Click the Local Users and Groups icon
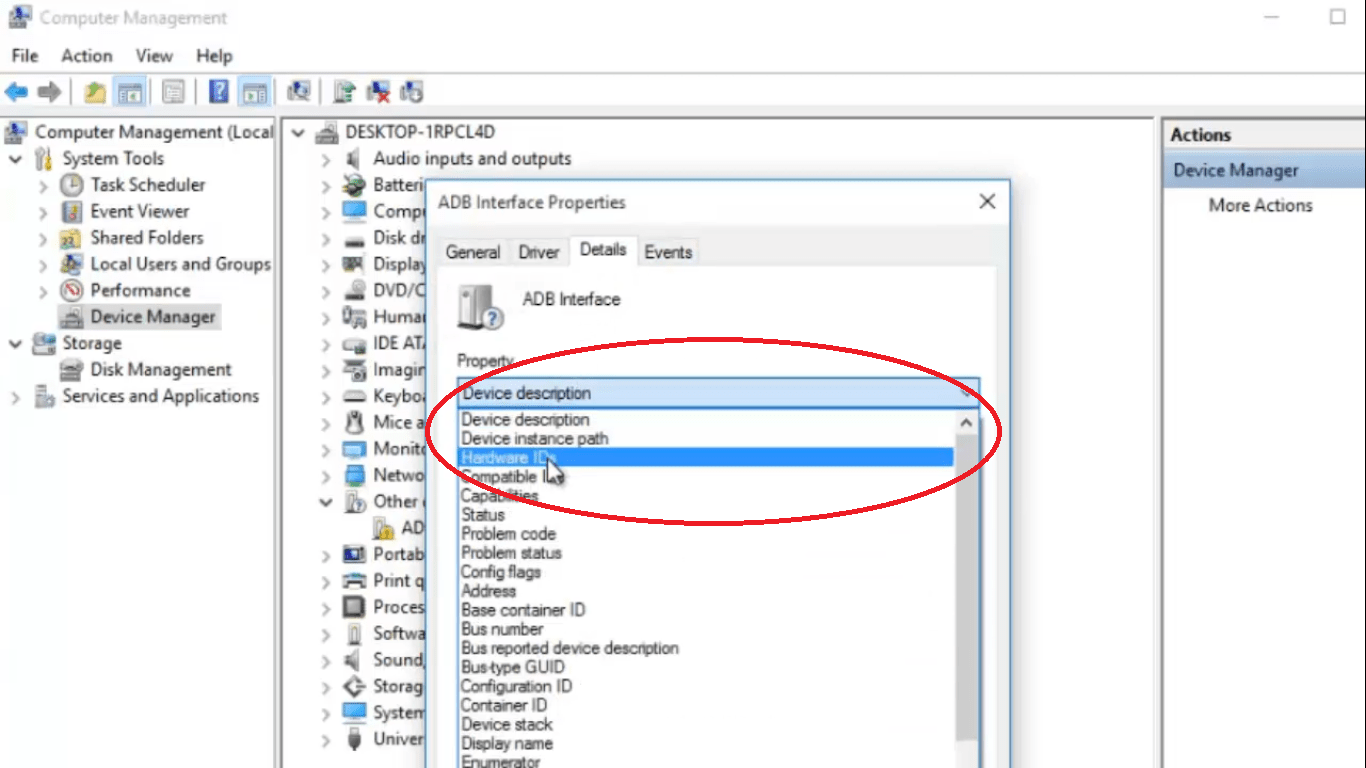 [72, 264]
